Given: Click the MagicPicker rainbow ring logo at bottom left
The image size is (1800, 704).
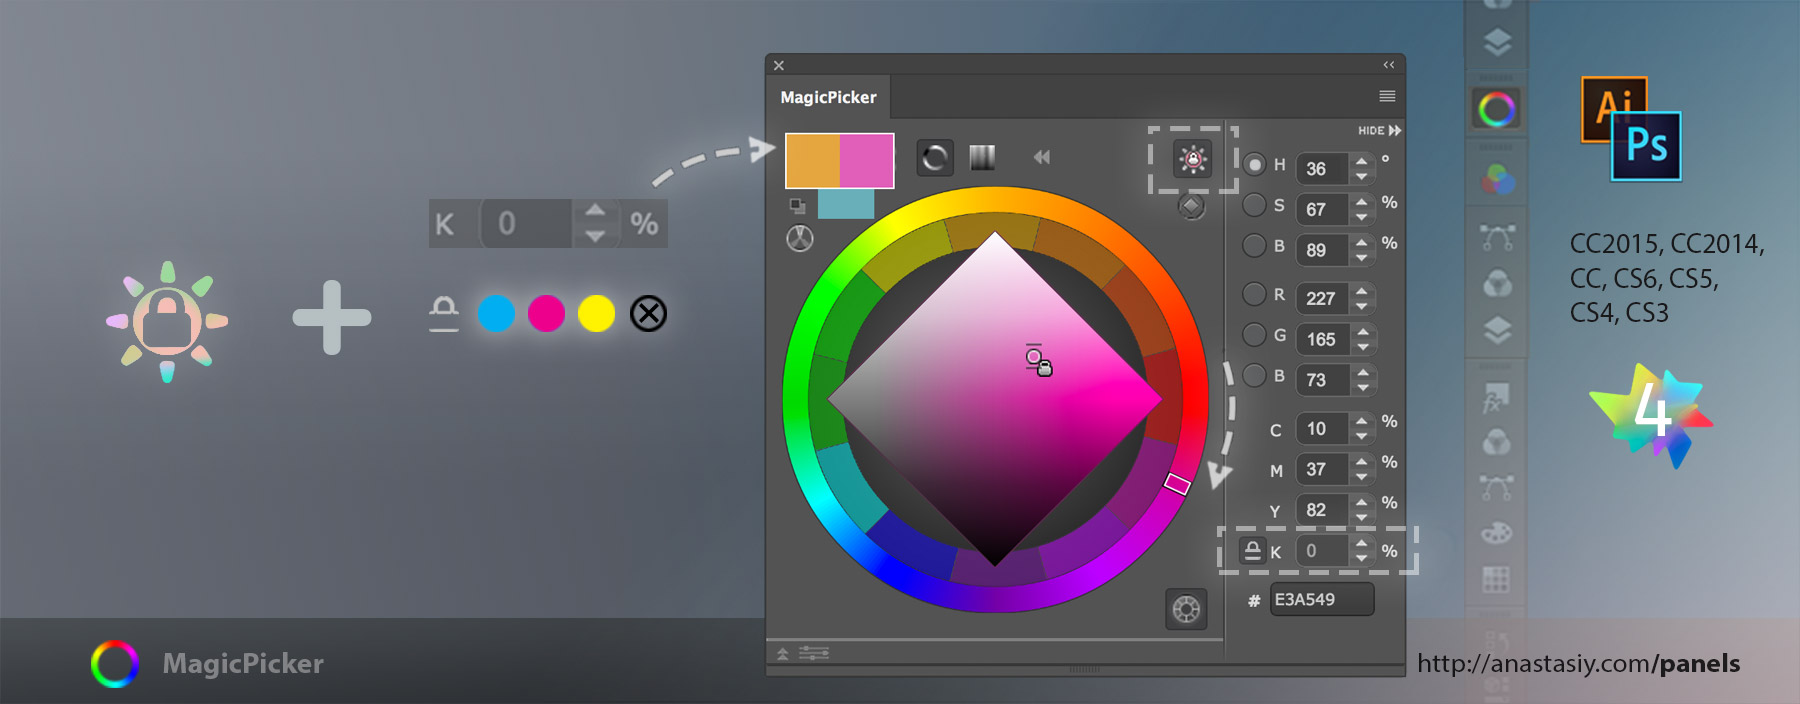Looking at the screenshot, I should pyautogui.click(x=115, y=664).
